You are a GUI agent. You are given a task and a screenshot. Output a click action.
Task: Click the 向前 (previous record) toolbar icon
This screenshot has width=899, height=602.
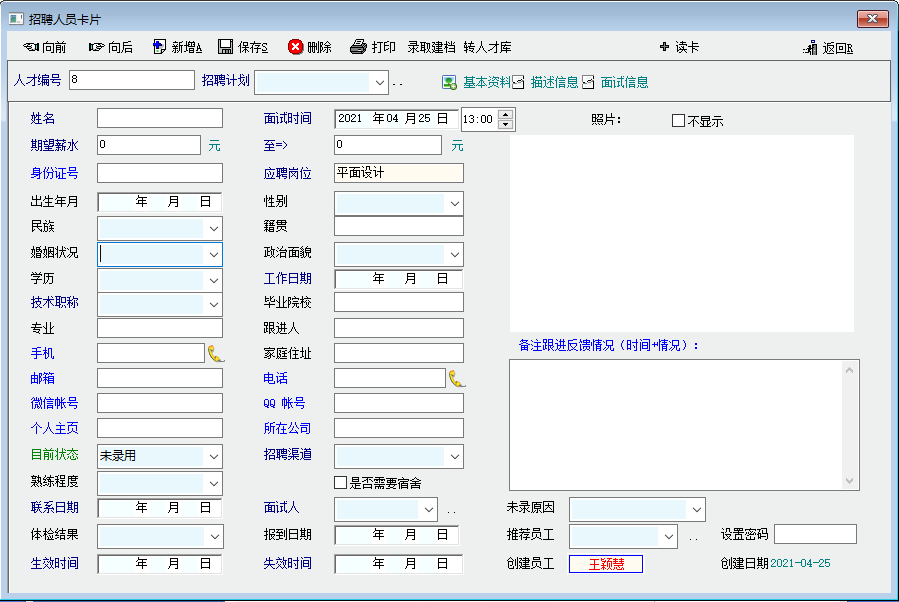(x=30, y=47)
